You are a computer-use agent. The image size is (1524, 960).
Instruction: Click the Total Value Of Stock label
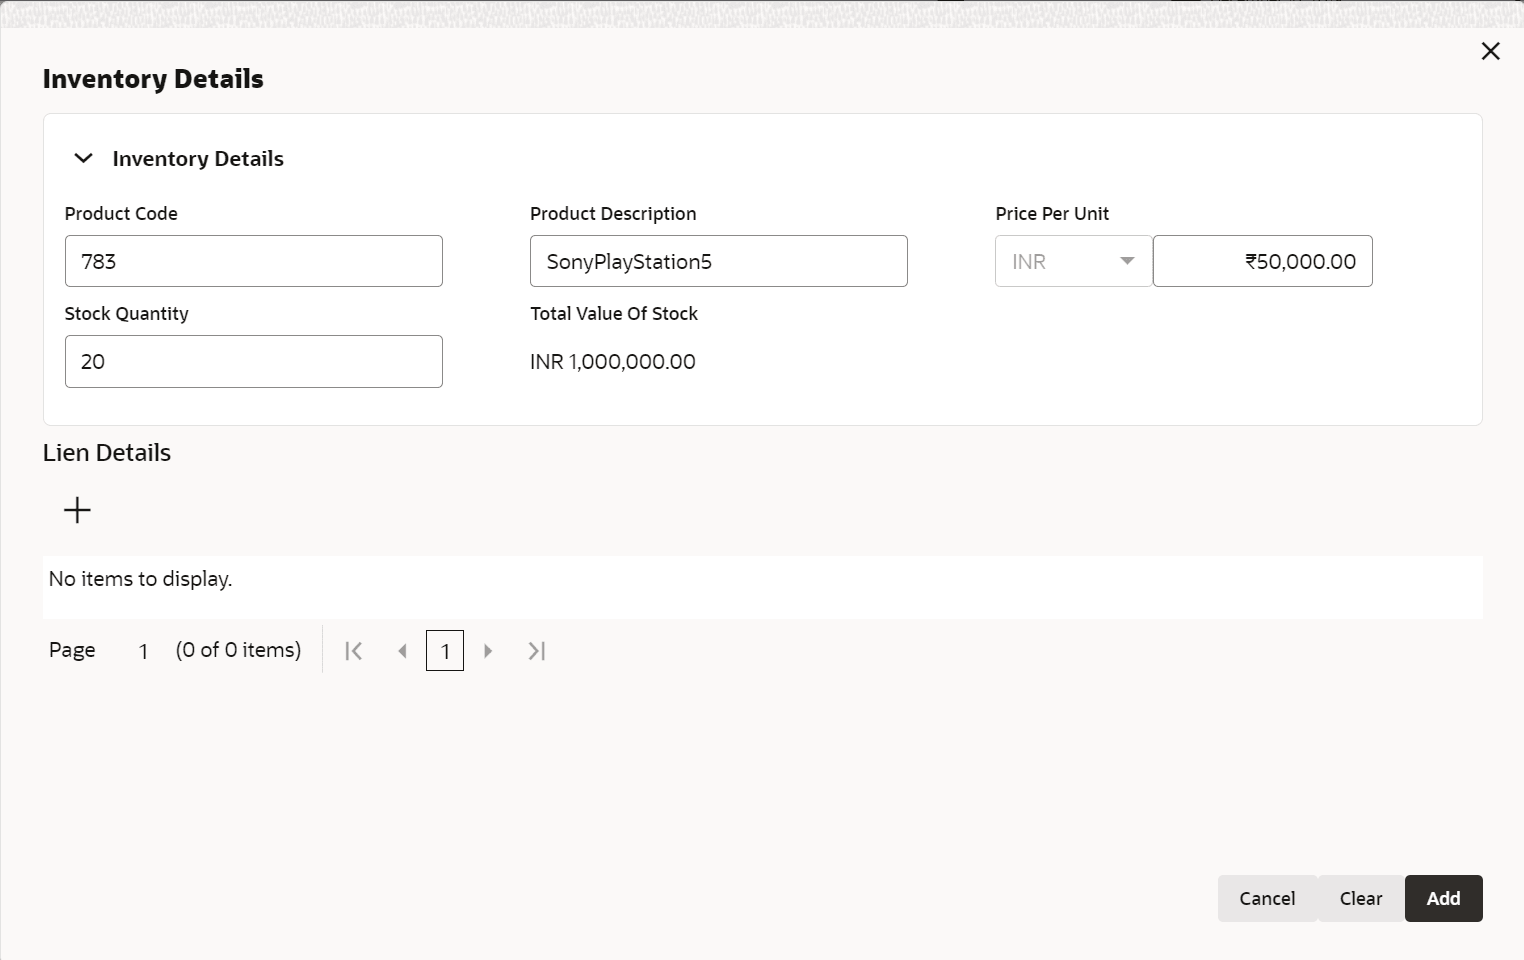(614, 313)
